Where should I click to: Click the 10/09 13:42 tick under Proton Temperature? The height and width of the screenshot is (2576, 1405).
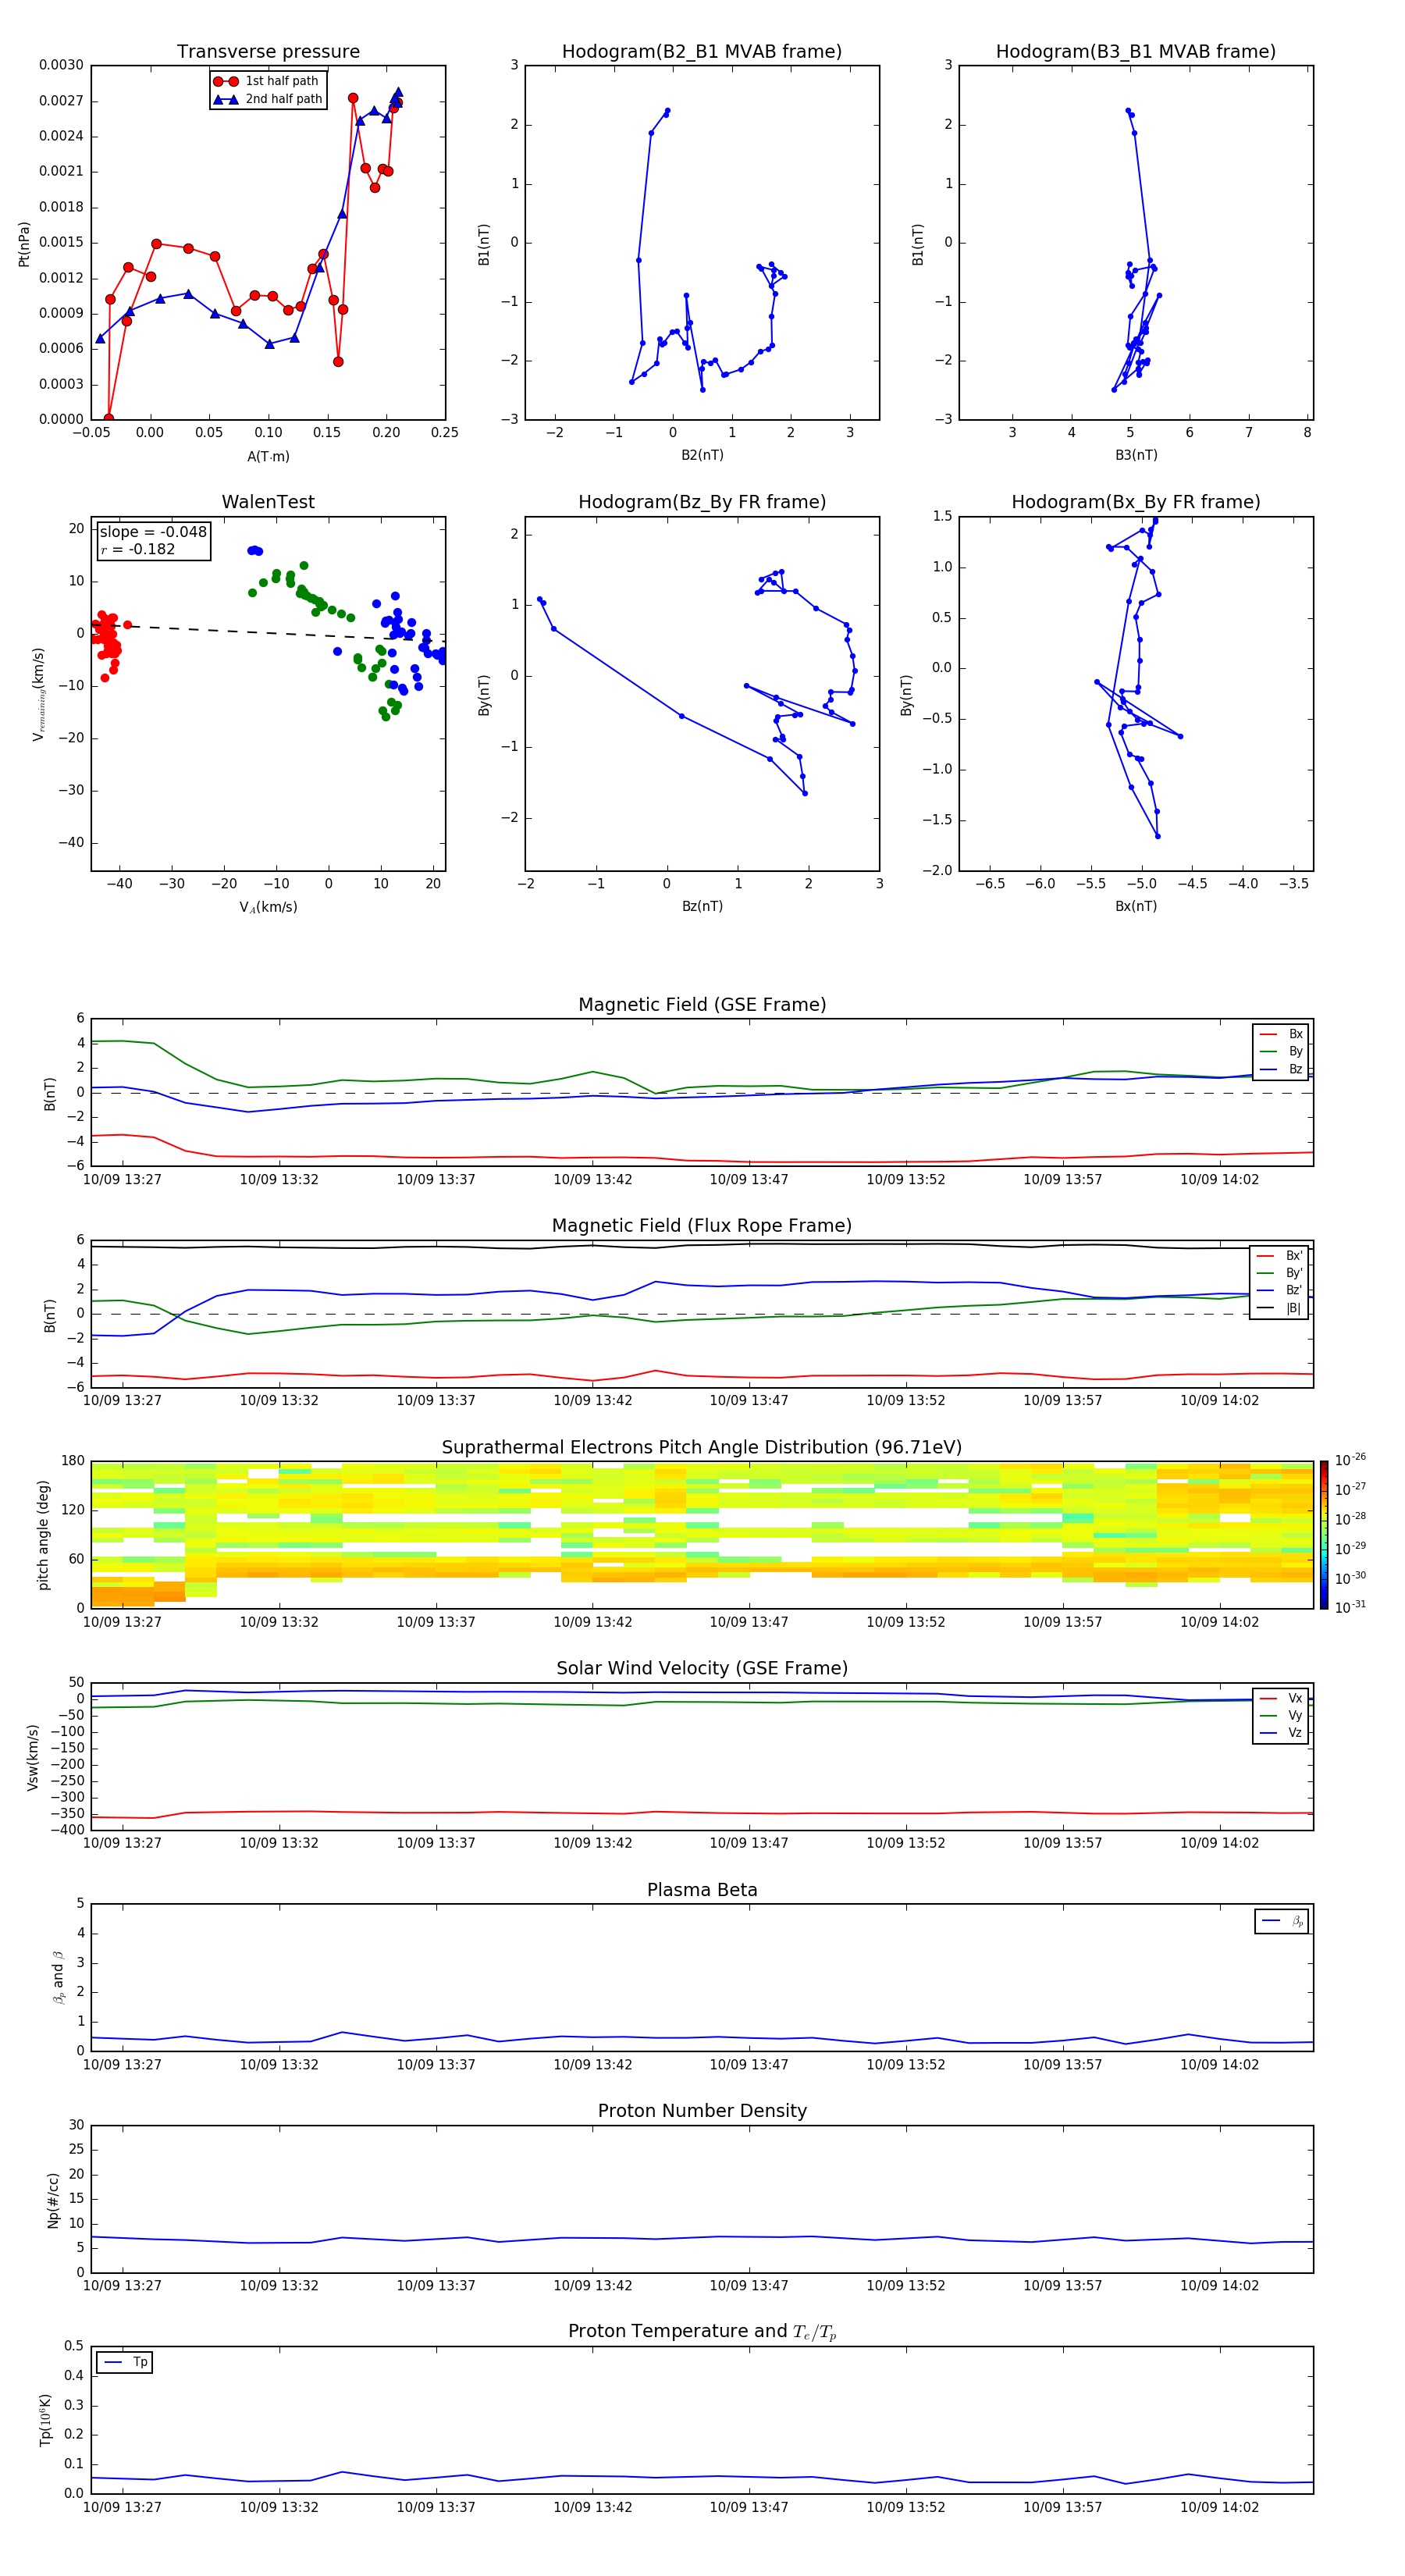coord(592,2507)
